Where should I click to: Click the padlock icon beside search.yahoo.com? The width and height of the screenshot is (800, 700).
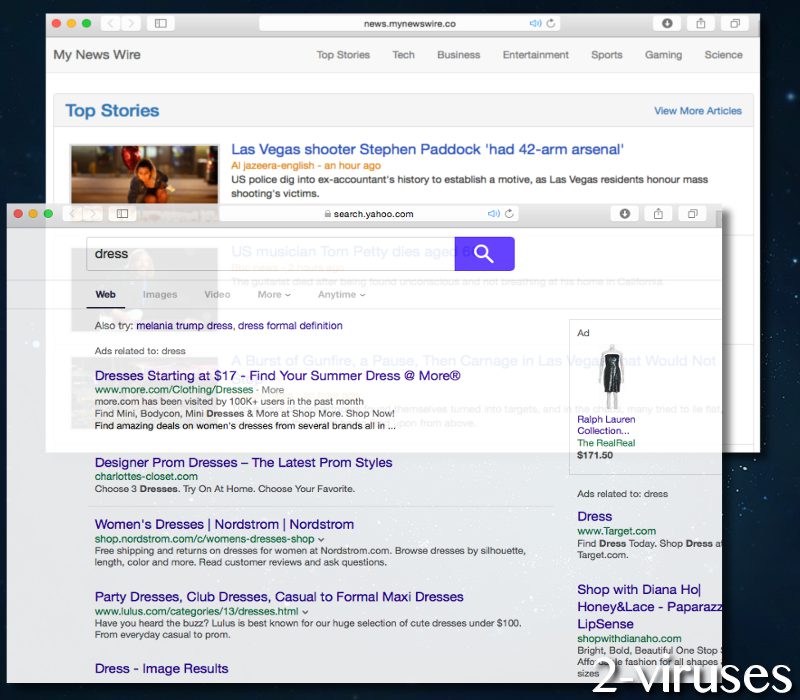tap(328, 213)
